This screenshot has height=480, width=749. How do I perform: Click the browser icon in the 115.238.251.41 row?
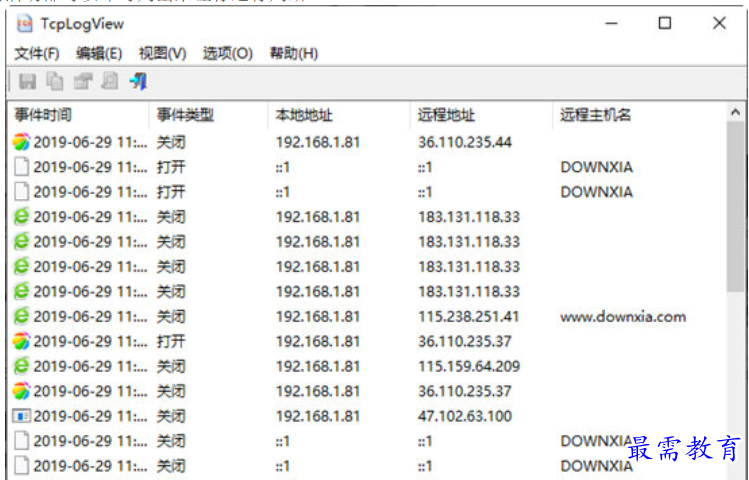tap(21, 316)
